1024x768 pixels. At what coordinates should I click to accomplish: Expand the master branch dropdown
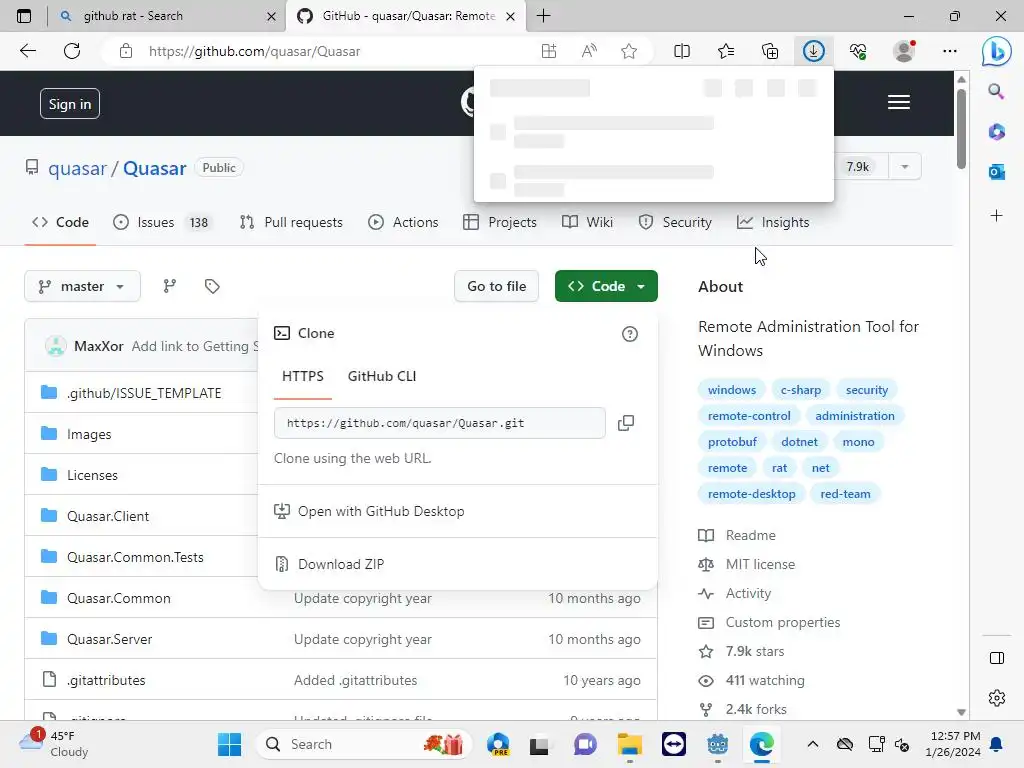pos(82,286)
